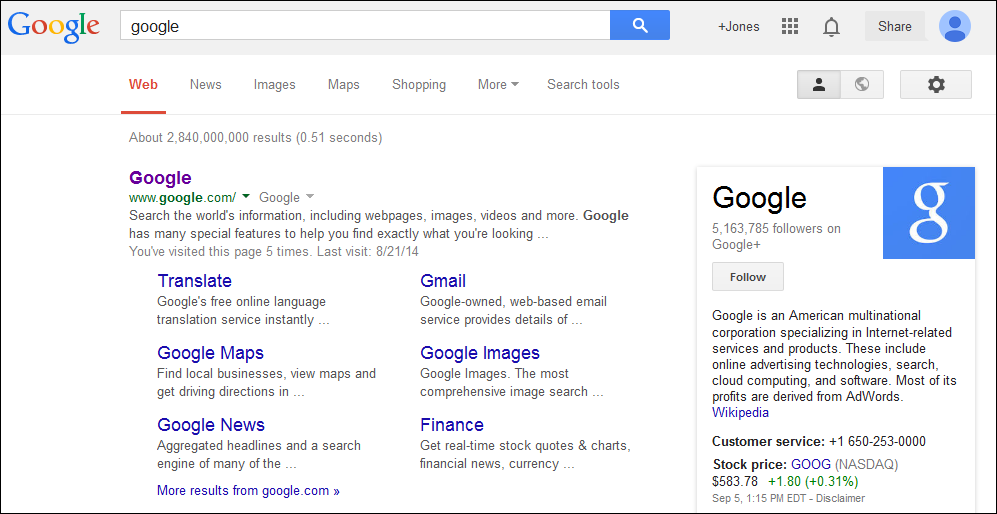997x514 pixels.
Task: Open the settings gear menu
Action: 935,85
